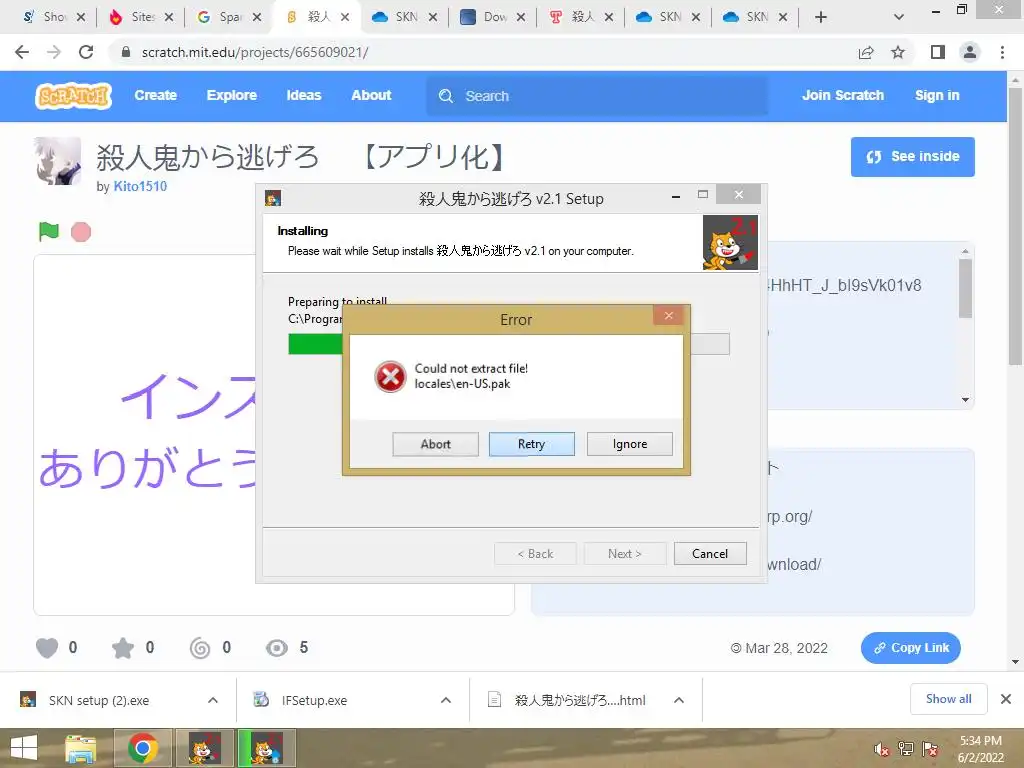Click the Kito1510 avatar thumbnail

click(x=57, y=161)
